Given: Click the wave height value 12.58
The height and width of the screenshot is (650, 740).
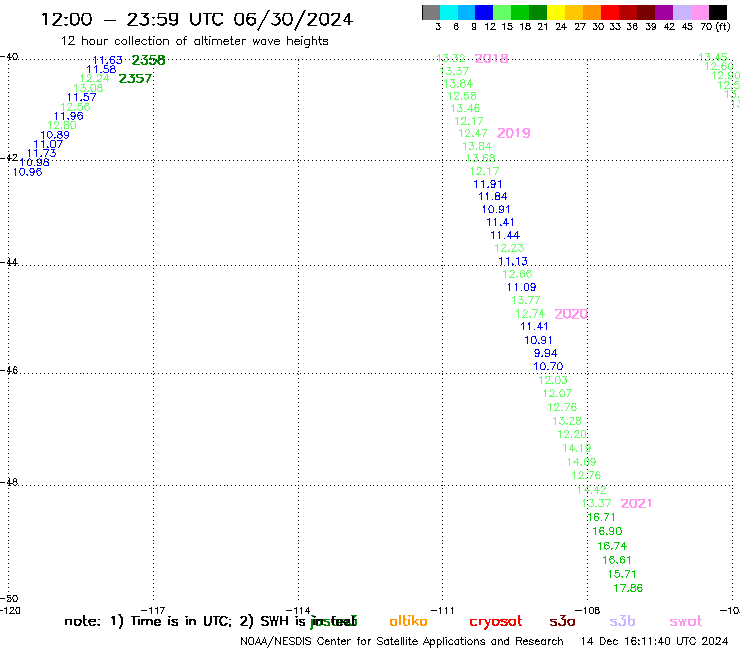Looking at the screenshot, I should [462, 96].
